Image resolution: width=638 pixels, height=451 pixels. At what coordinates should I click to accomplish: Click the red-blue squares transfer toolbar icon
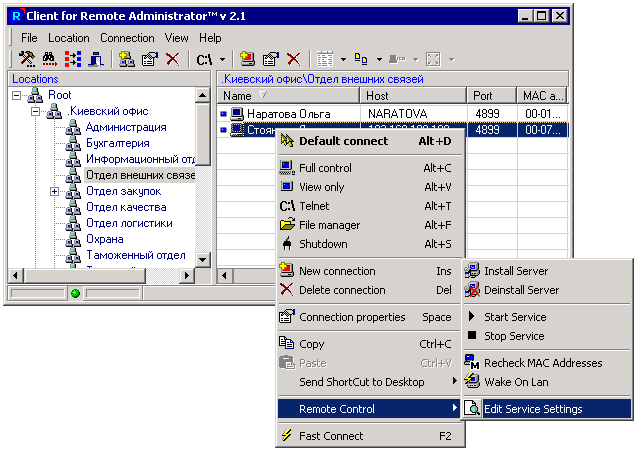pyautogui.click(x=73, y=59)
